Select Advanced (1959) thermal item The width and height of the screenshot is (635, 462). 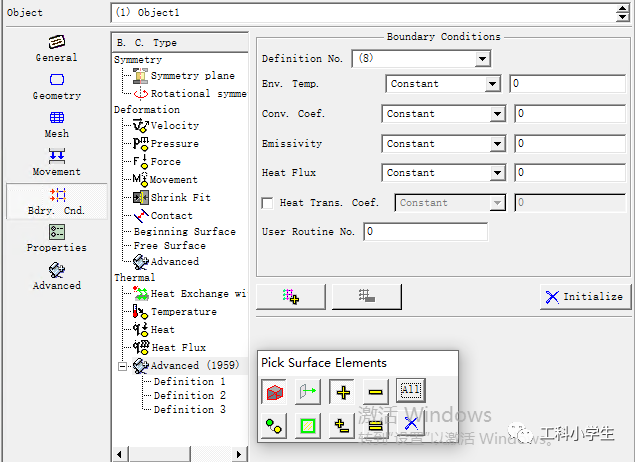coord(186,365)
